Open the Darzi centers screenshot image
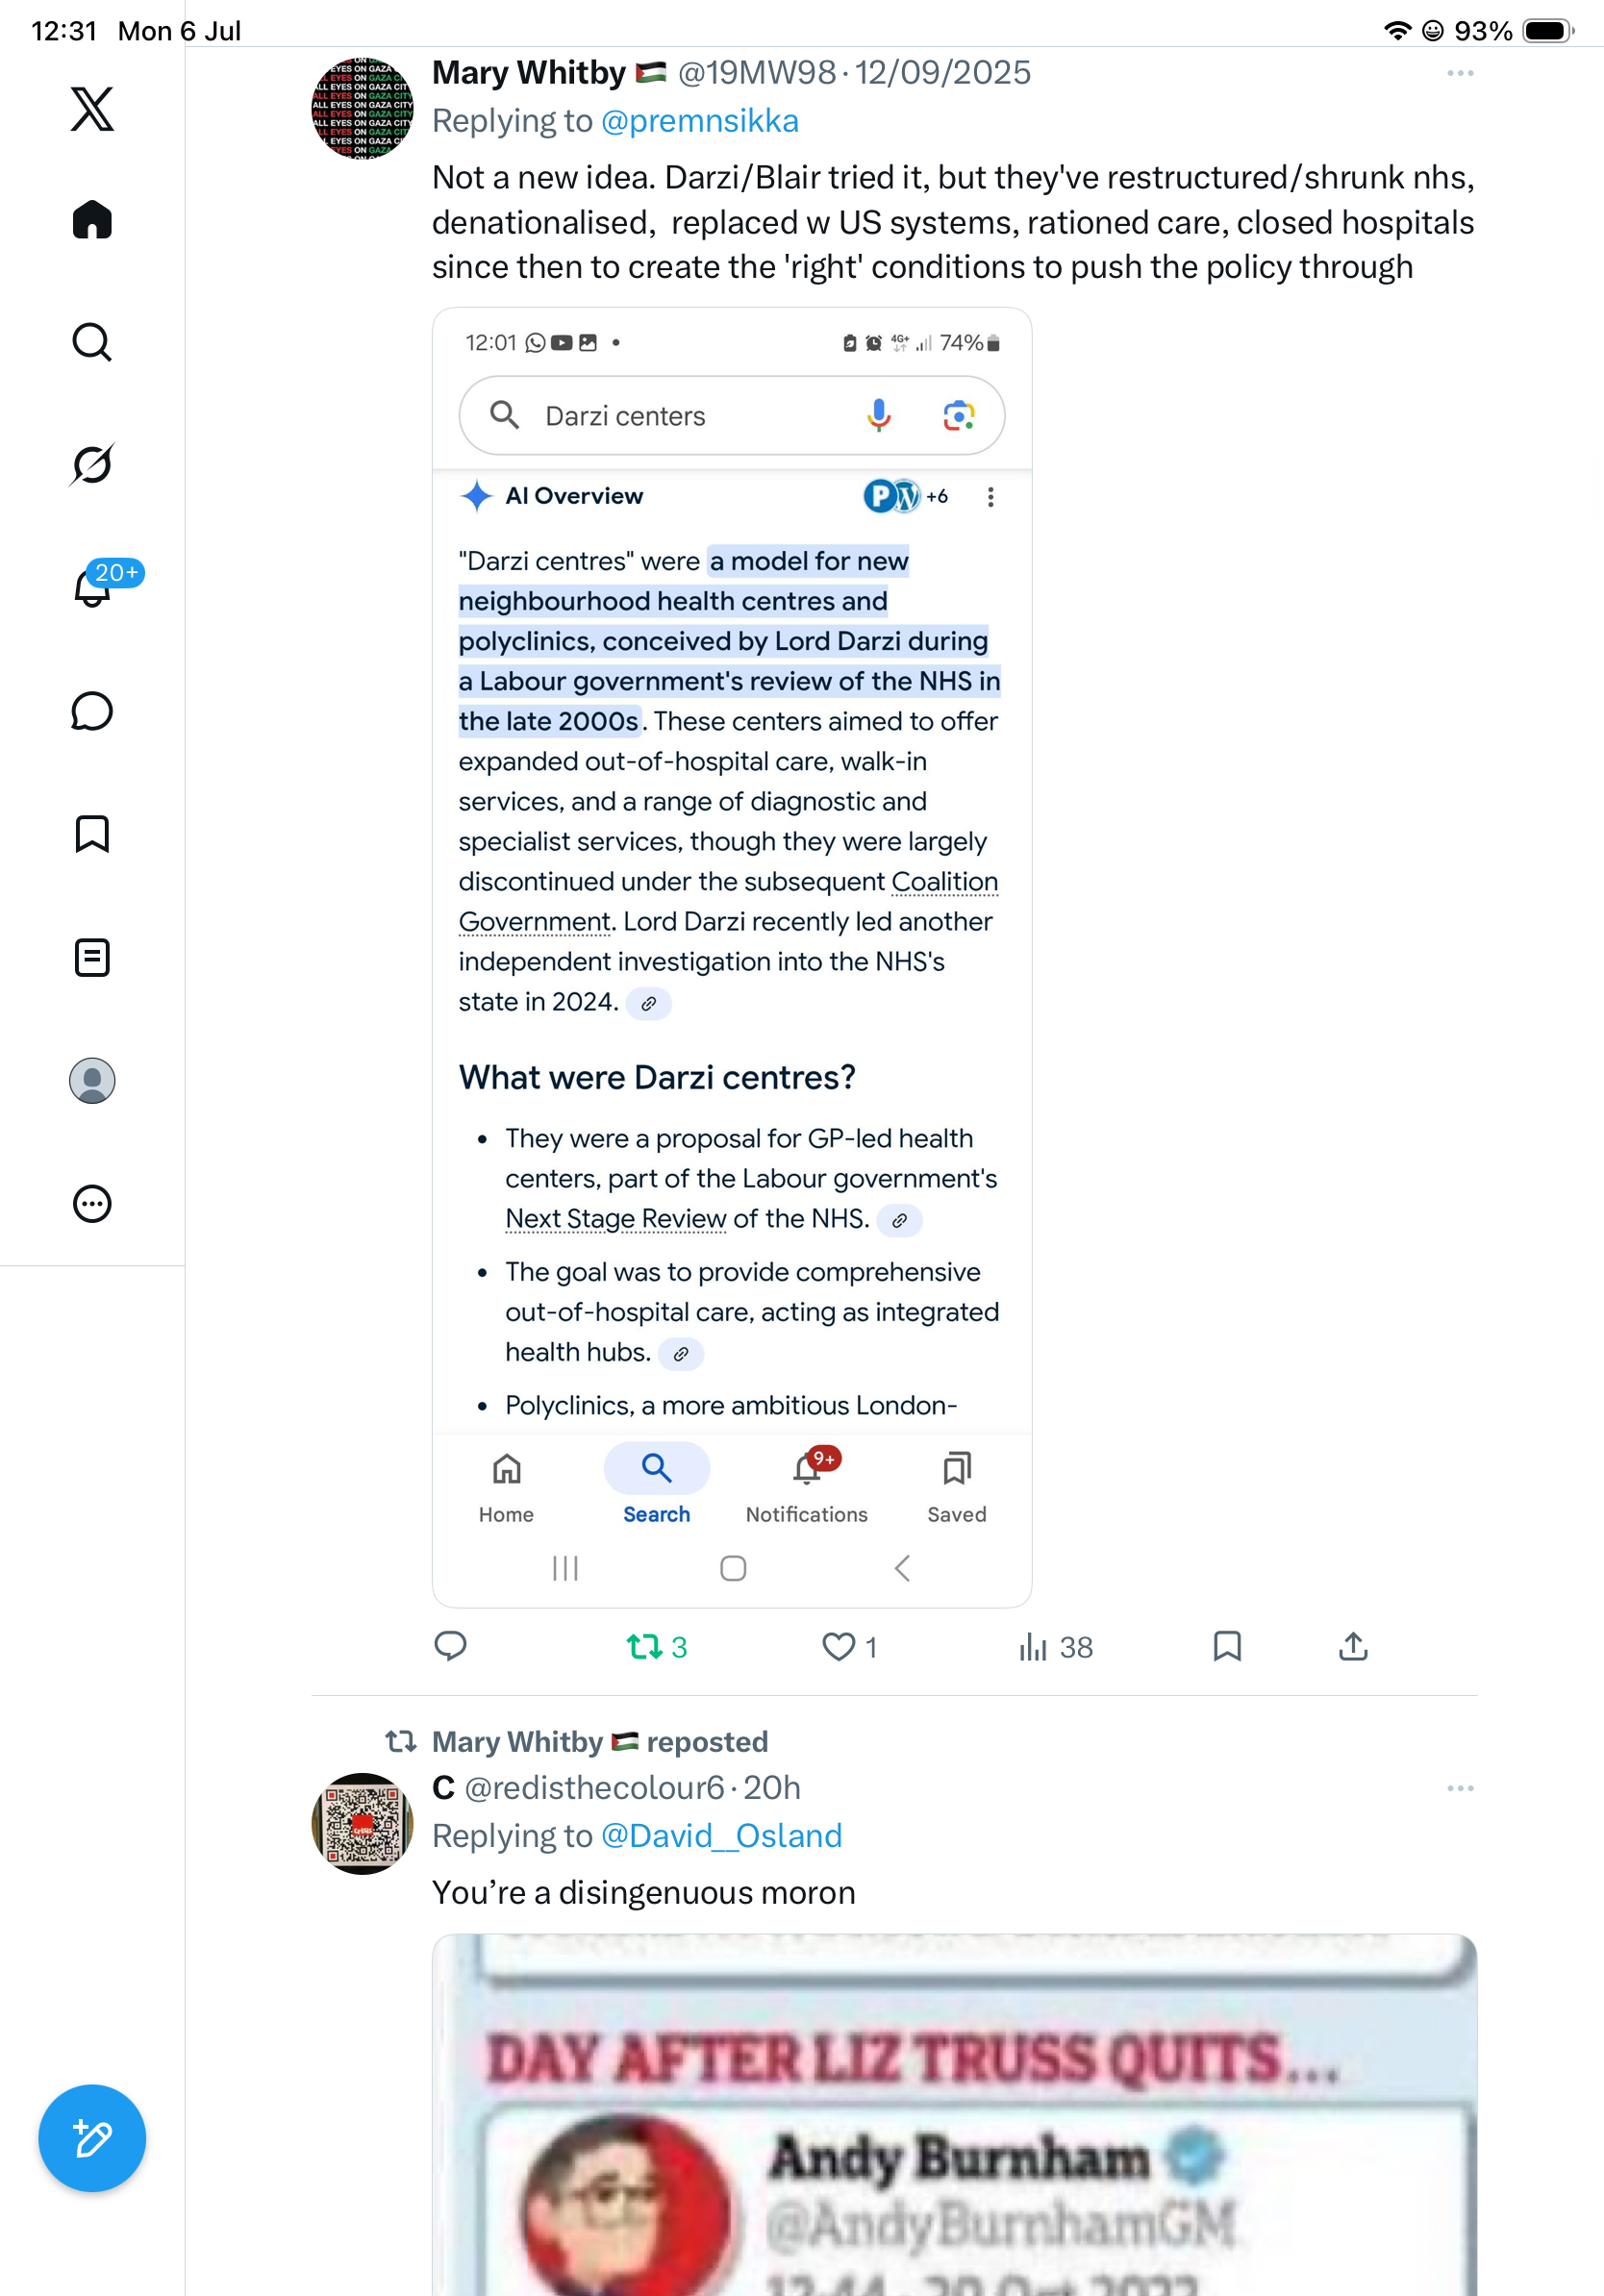Screen dimensions: 1604x2296 [x=732, y=958]
